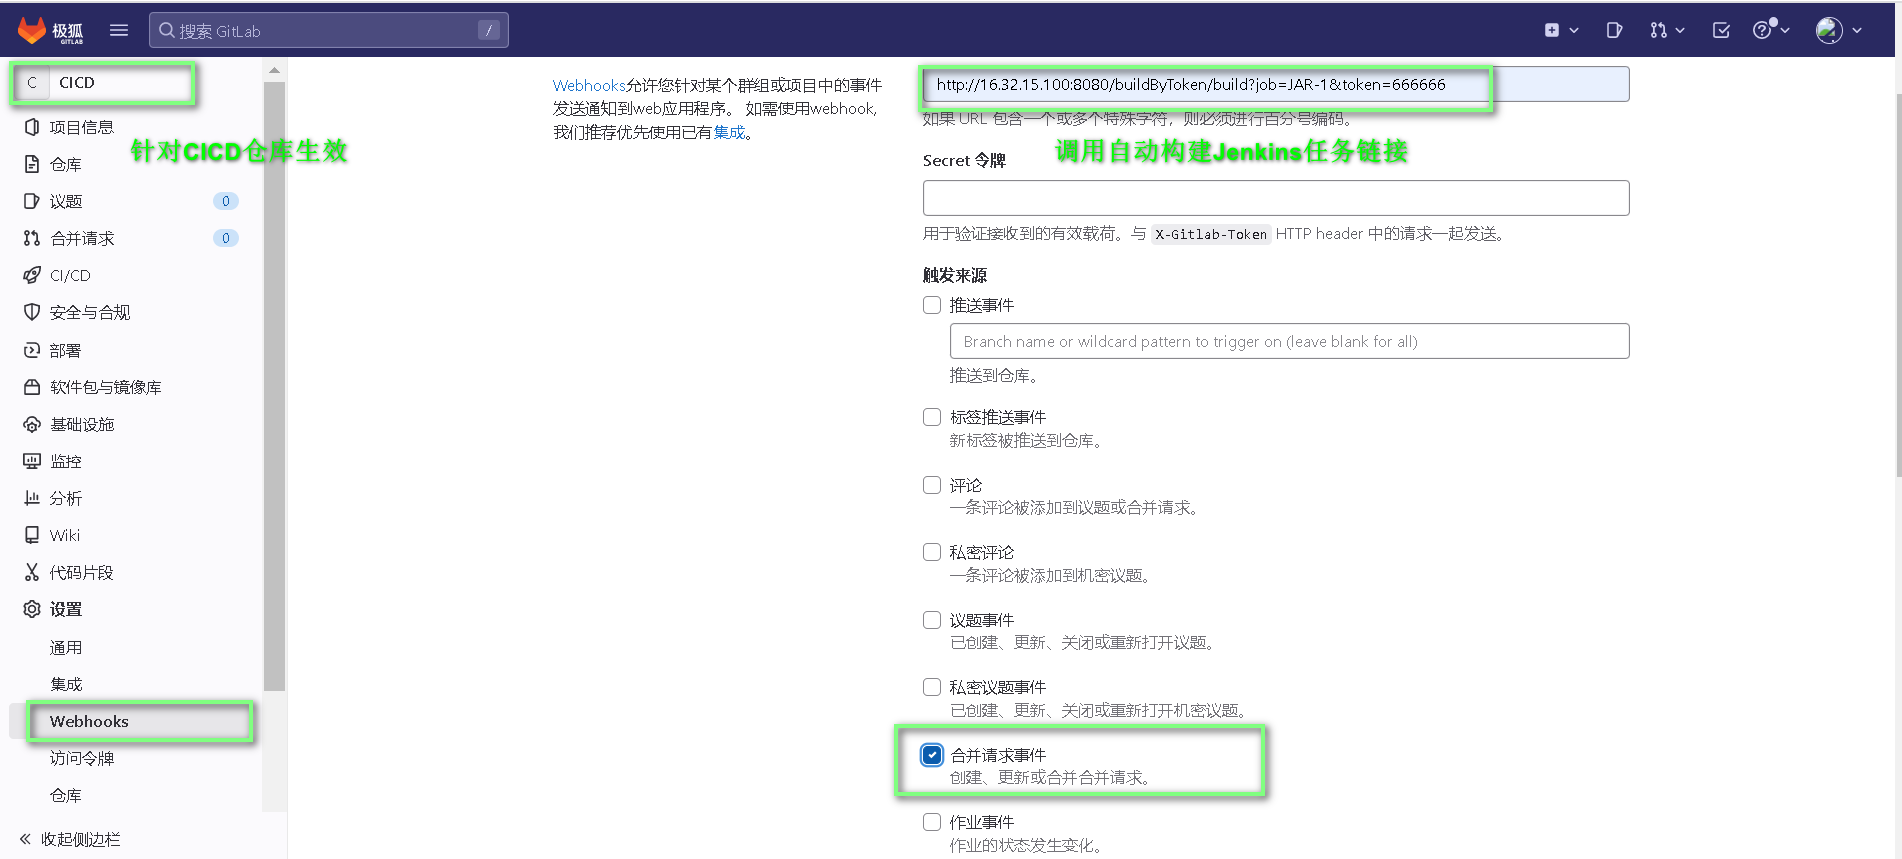Viewport: 1902px width, 859px height.
Task: Click the 议题 count badge 0
Action: click(226, 201)
